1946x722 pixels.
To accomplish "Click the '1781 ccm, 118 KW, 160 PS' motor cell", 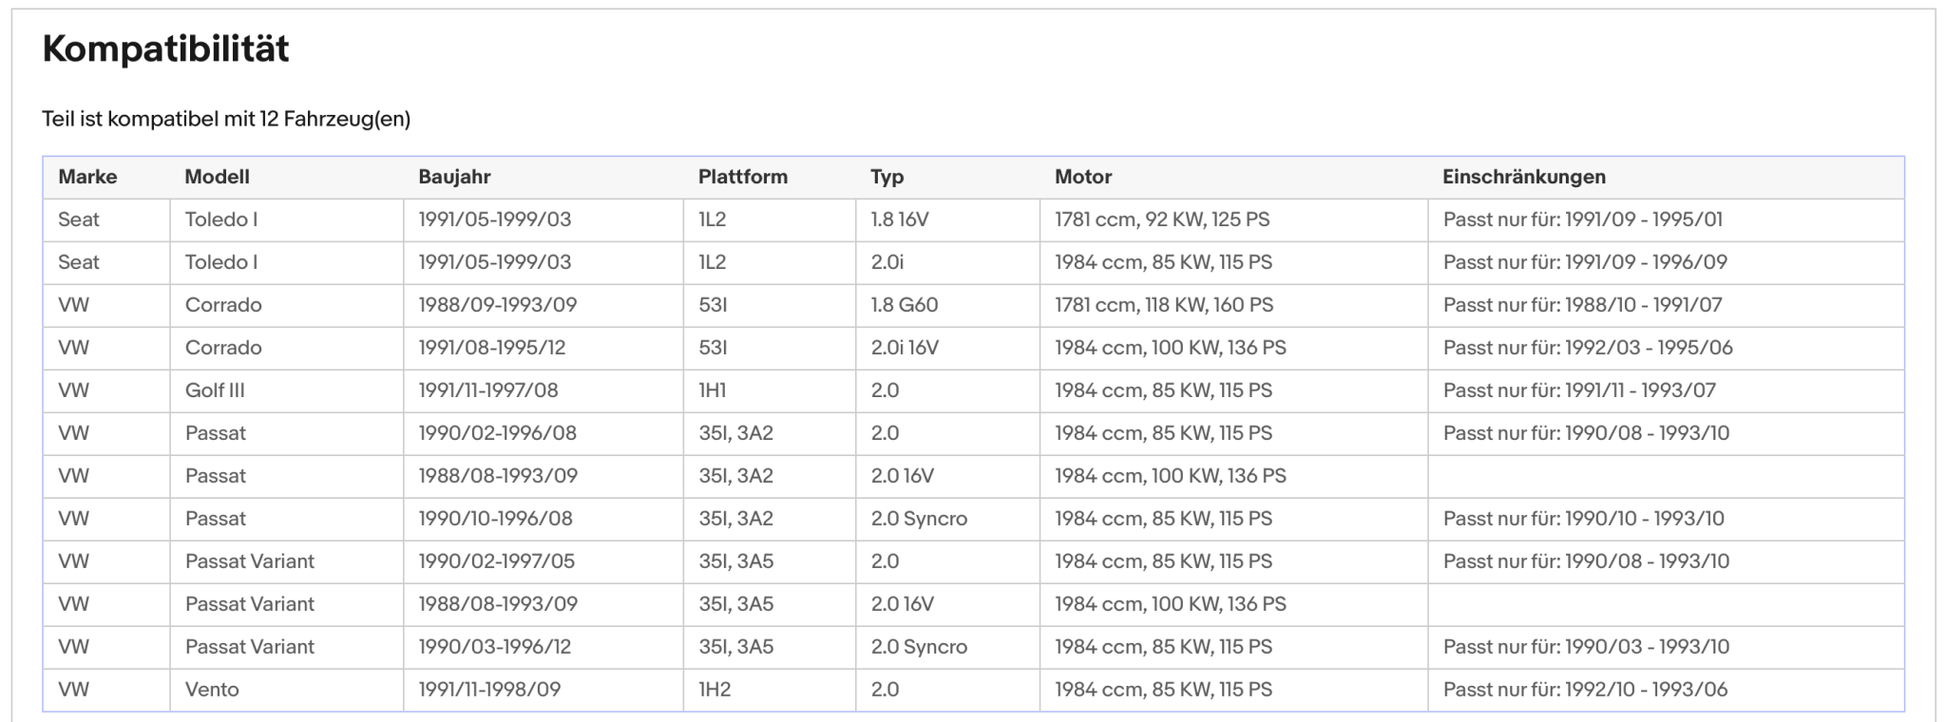I will [1164, 305].
